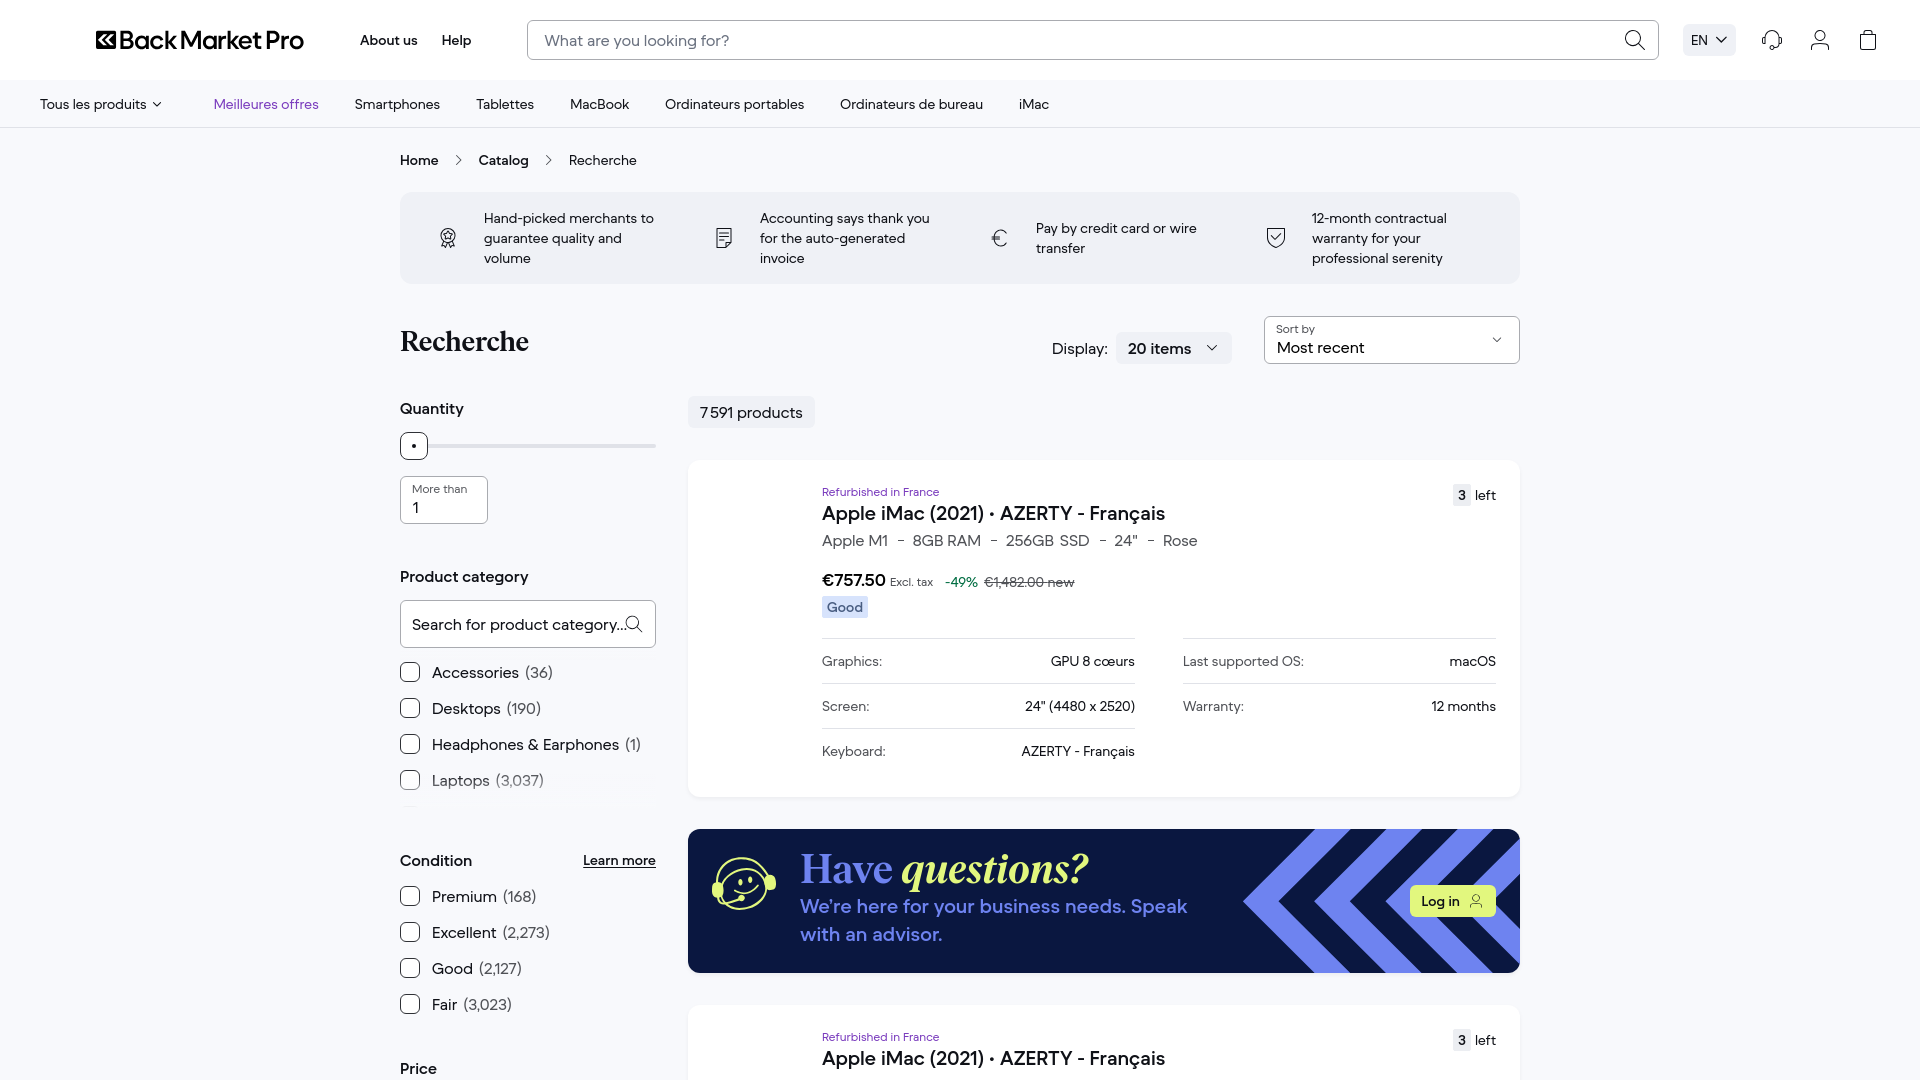Click the Back Market Pro logo
The height and width of the screenshot is (1080, 1920).
(x=200, y=40)
